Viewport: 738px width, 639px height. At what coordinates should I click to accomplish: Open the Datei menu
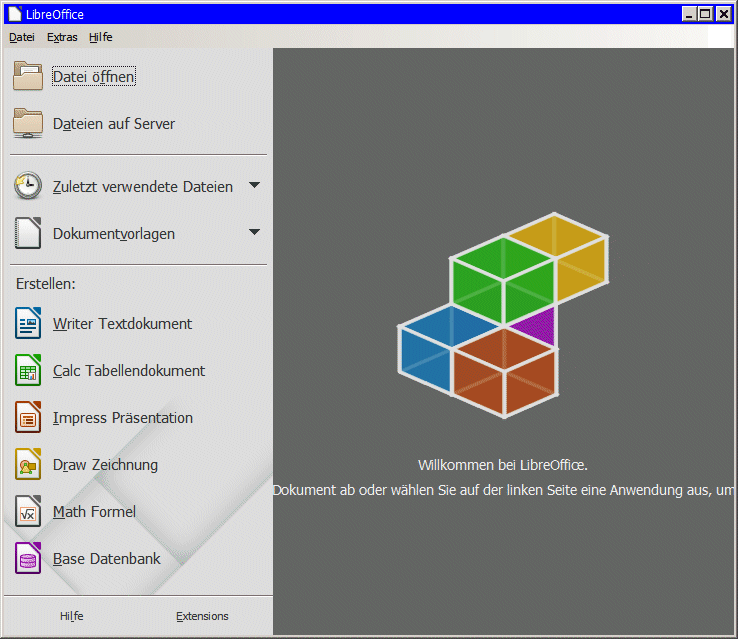(x=21, y=37)
